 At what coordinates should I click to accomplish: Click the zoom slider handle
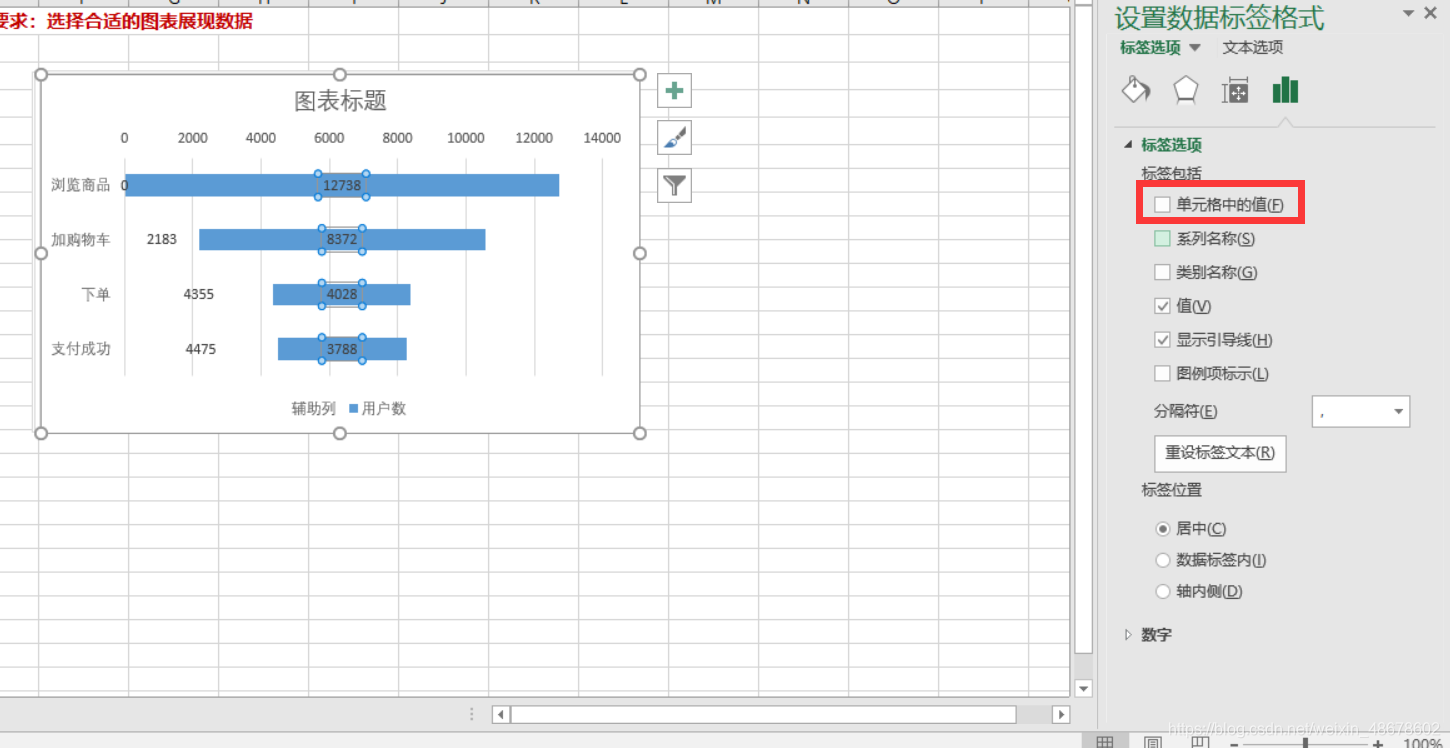click(1305, 743)
